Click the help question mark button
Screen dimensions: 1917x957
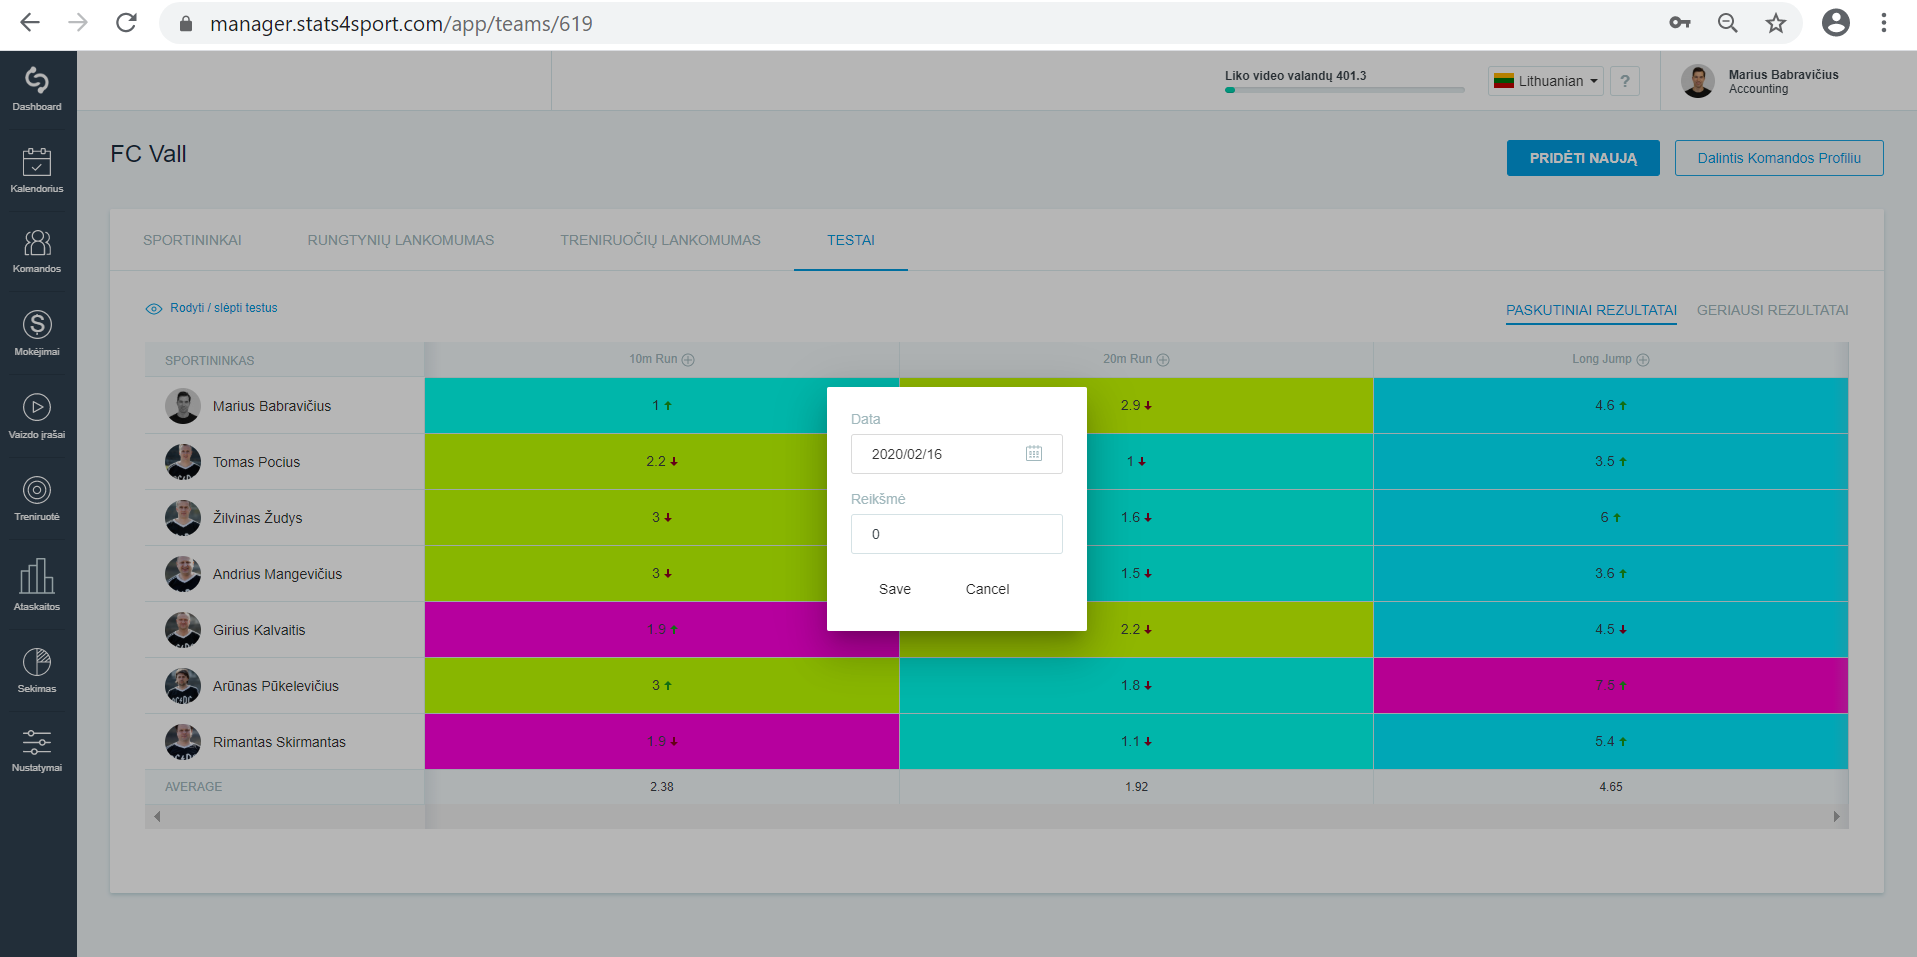coord(1625,81)
